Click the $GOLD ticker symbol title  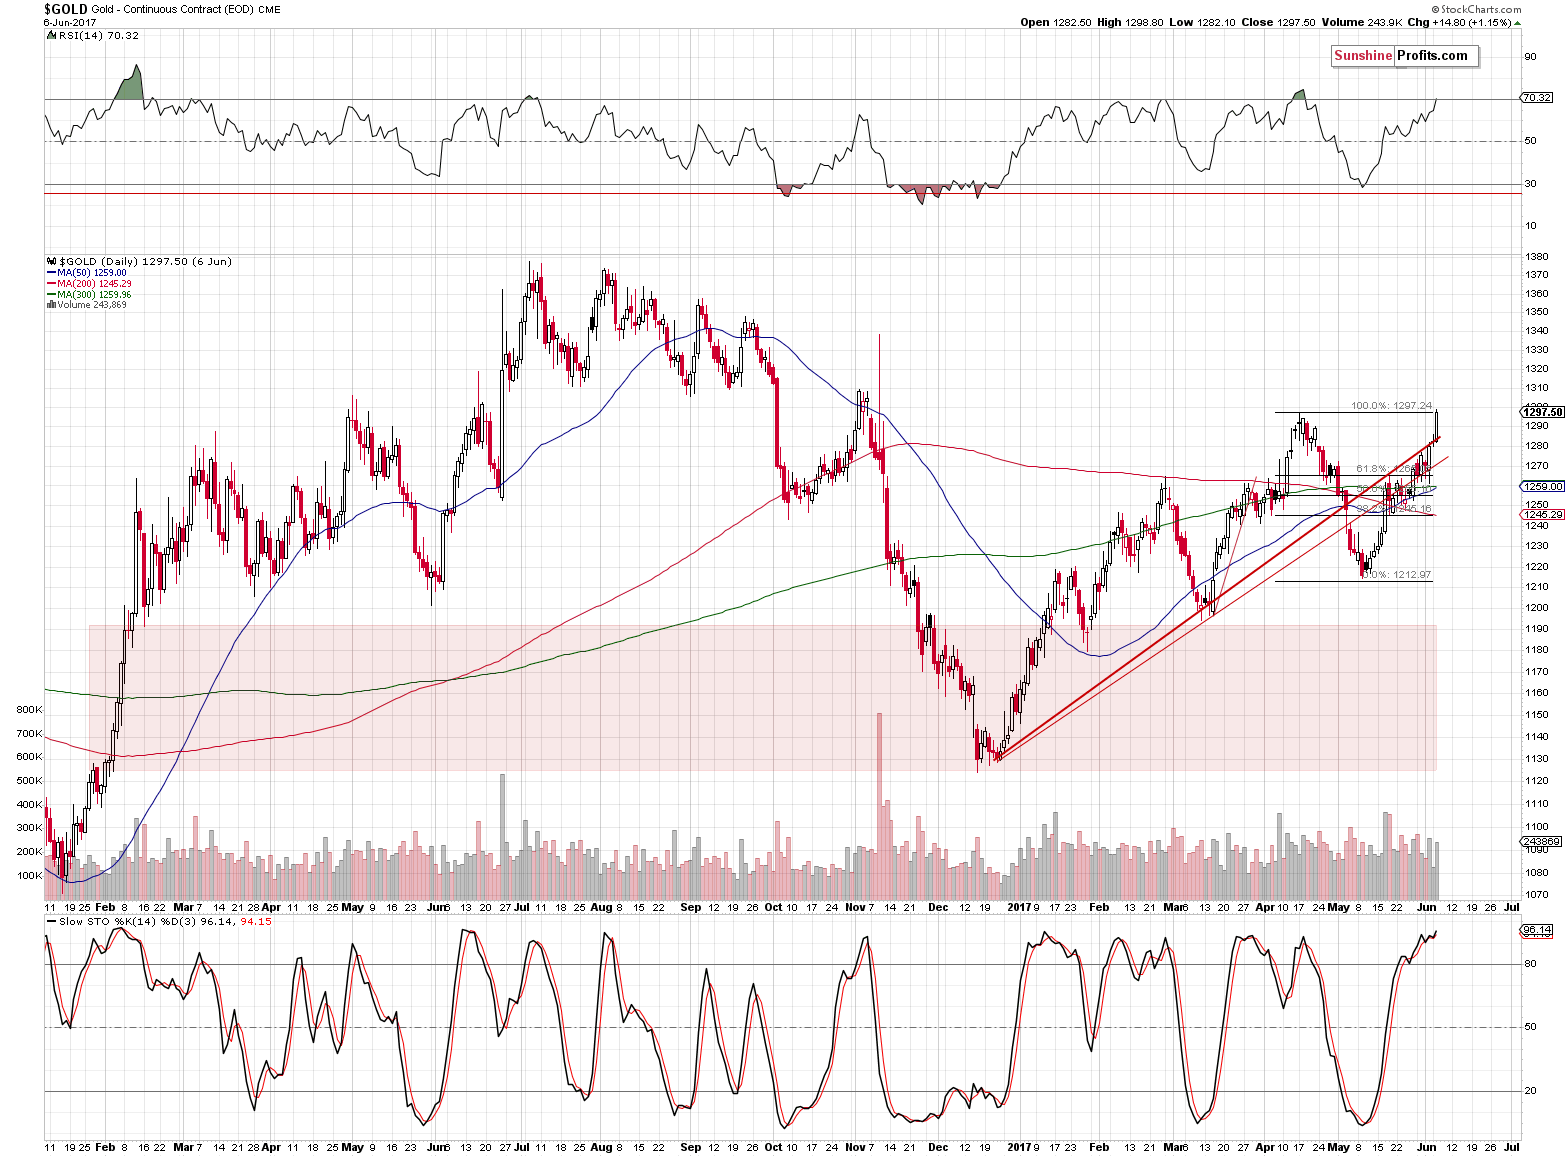[x=65, y=9]
